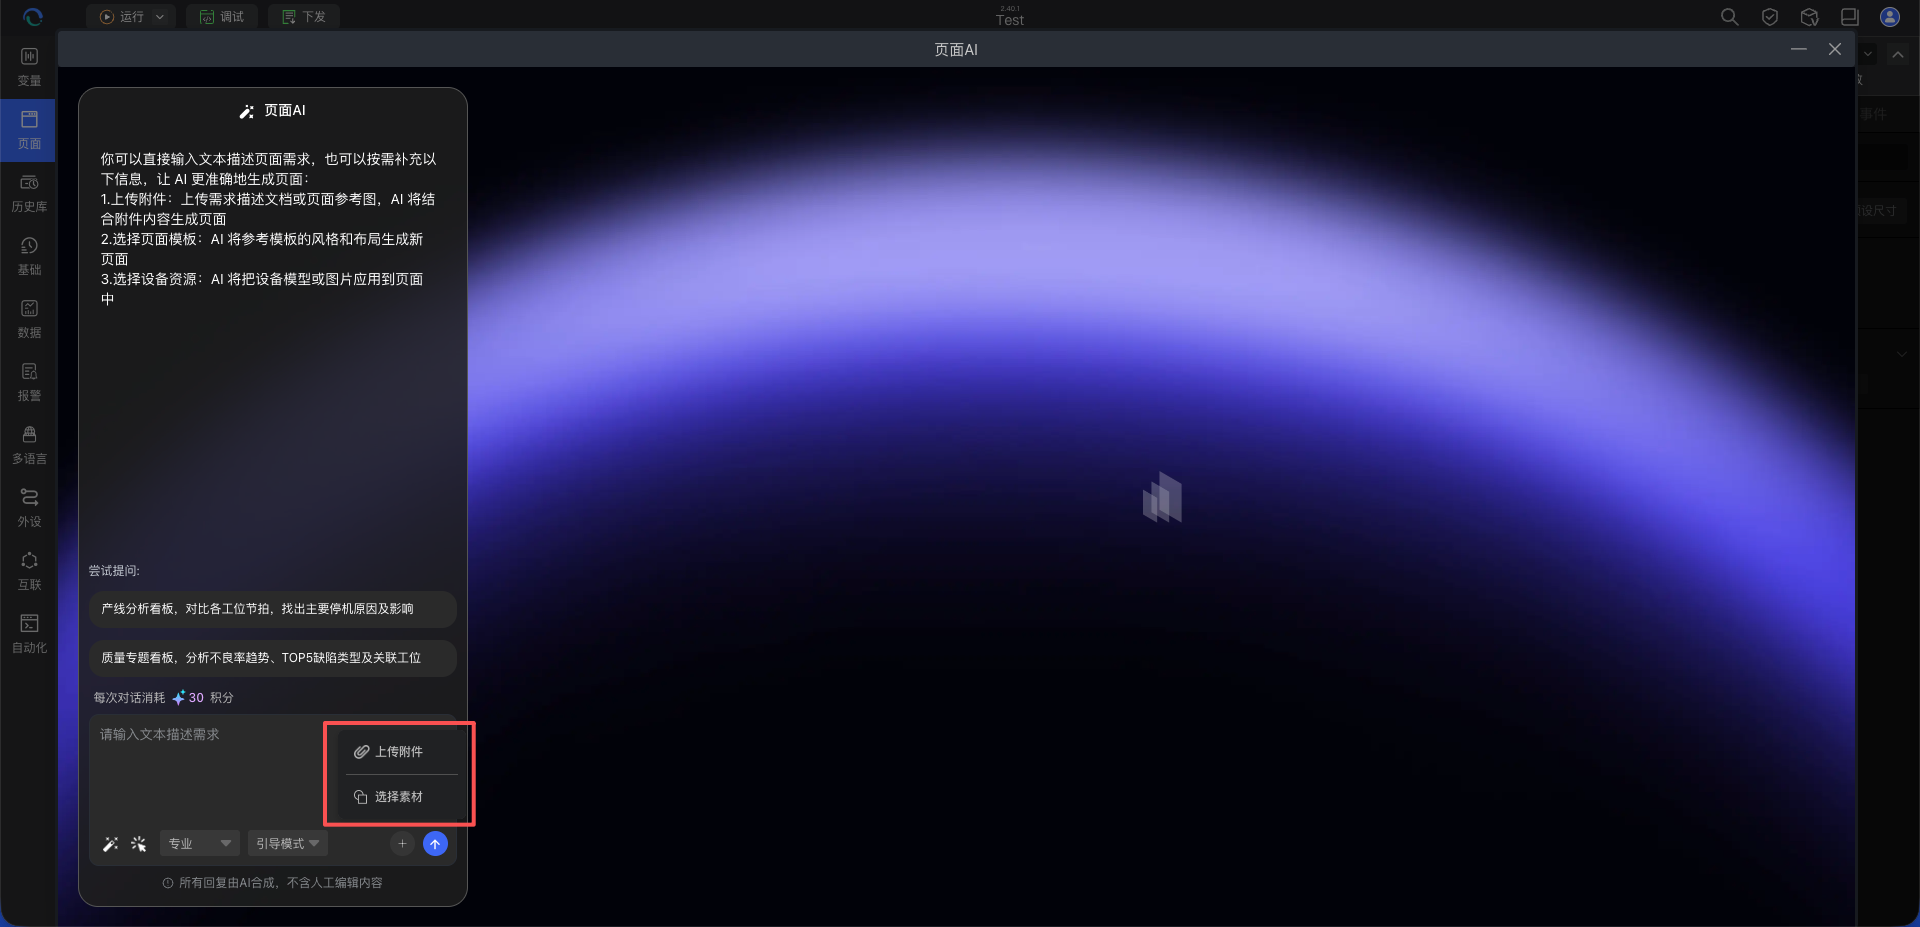This screenshot has width=1920, height=927.
Task: Click the 运行 run button
Action: (x=121, y=17)
